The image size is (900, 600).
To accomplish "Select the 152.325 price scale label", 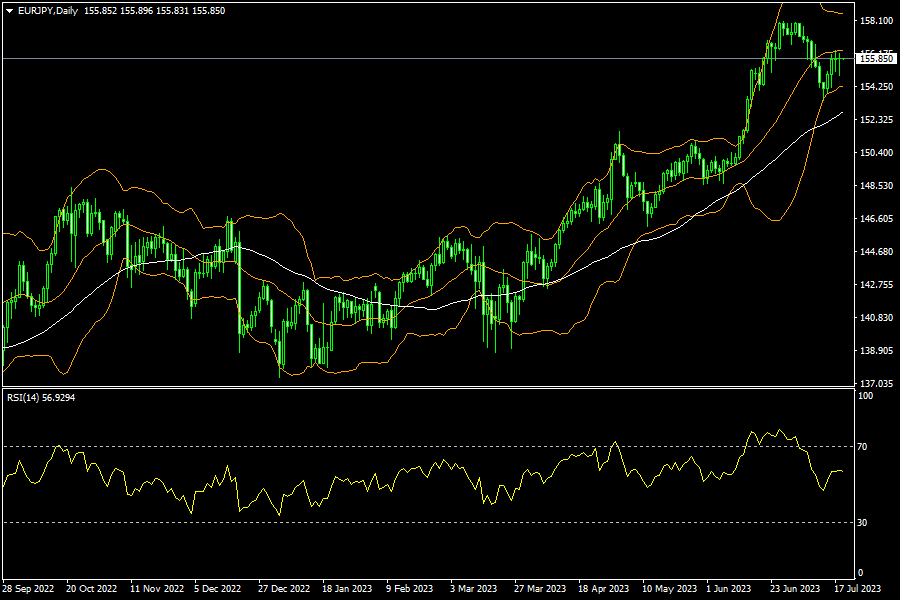I will (x=876, y=119).
